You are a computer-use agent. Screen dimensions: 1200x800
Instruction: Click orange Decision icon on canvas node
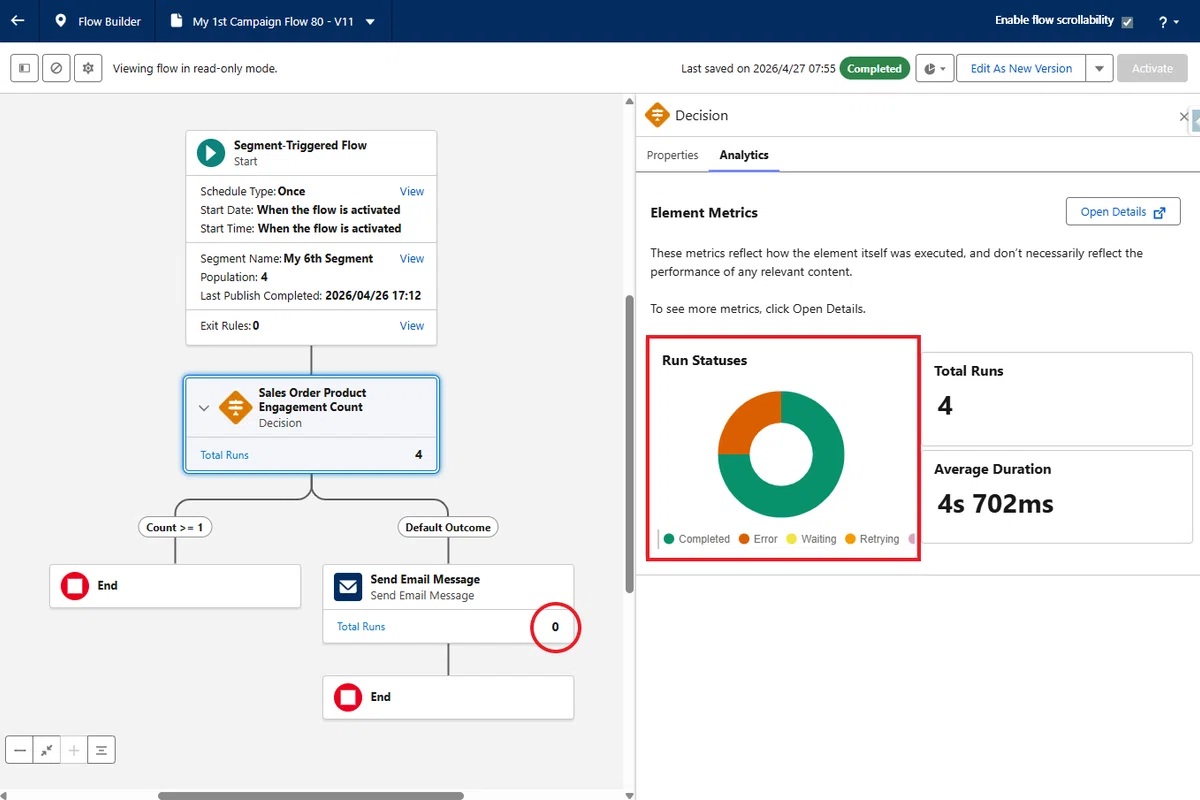(235, 407)
